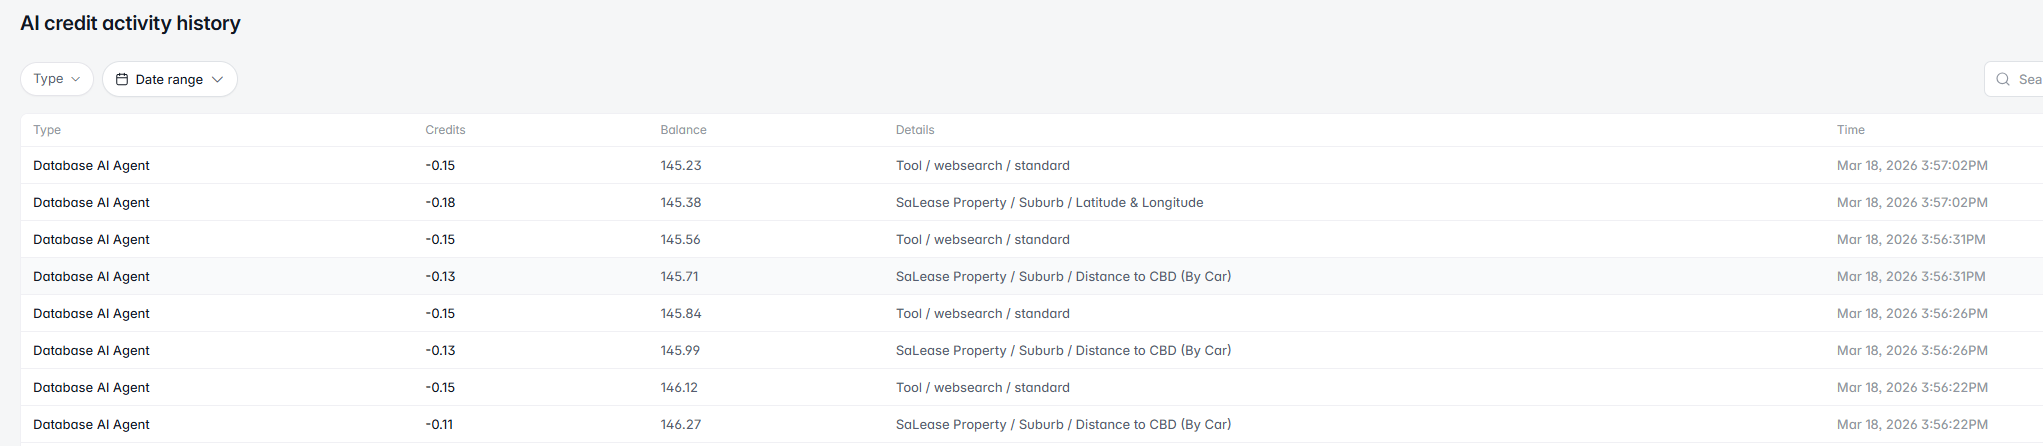Click the Time column header

point(1850,130)
